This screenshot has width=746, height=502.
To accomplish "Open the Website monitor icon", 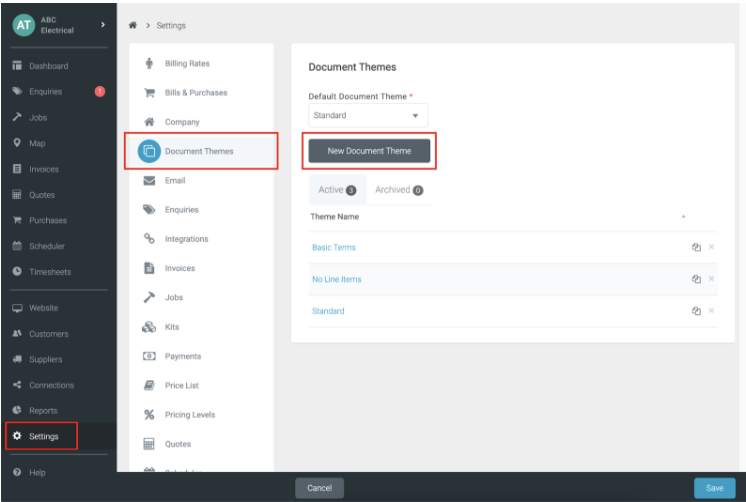I will click(x=17, y=308).
